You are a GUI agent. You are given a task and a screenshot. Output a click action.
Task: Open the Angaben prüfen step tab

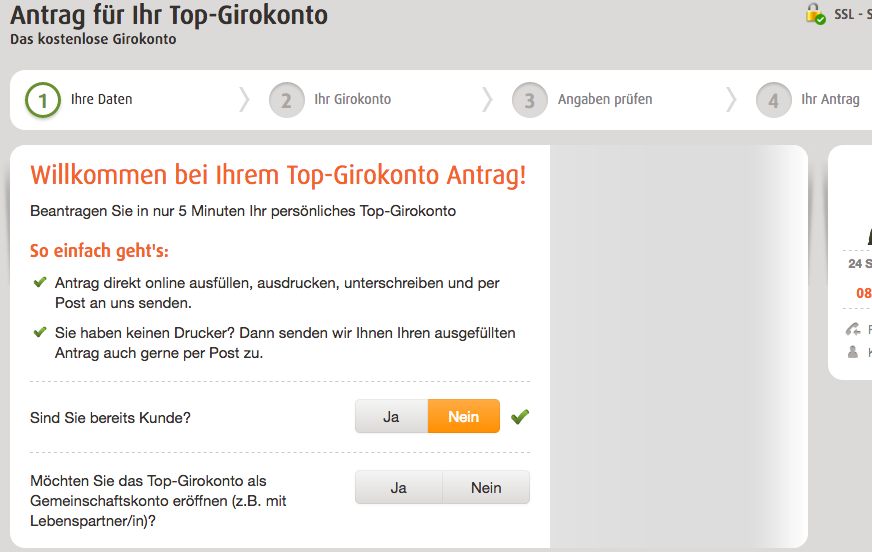605,100
